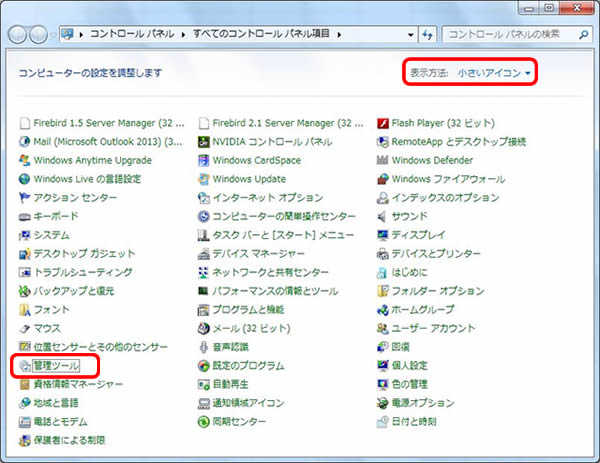This screenshot has width=600, height=463.
Task: Expand the arrow after すべてのコントロール パネル項目
Action: (x=339, y=35)
